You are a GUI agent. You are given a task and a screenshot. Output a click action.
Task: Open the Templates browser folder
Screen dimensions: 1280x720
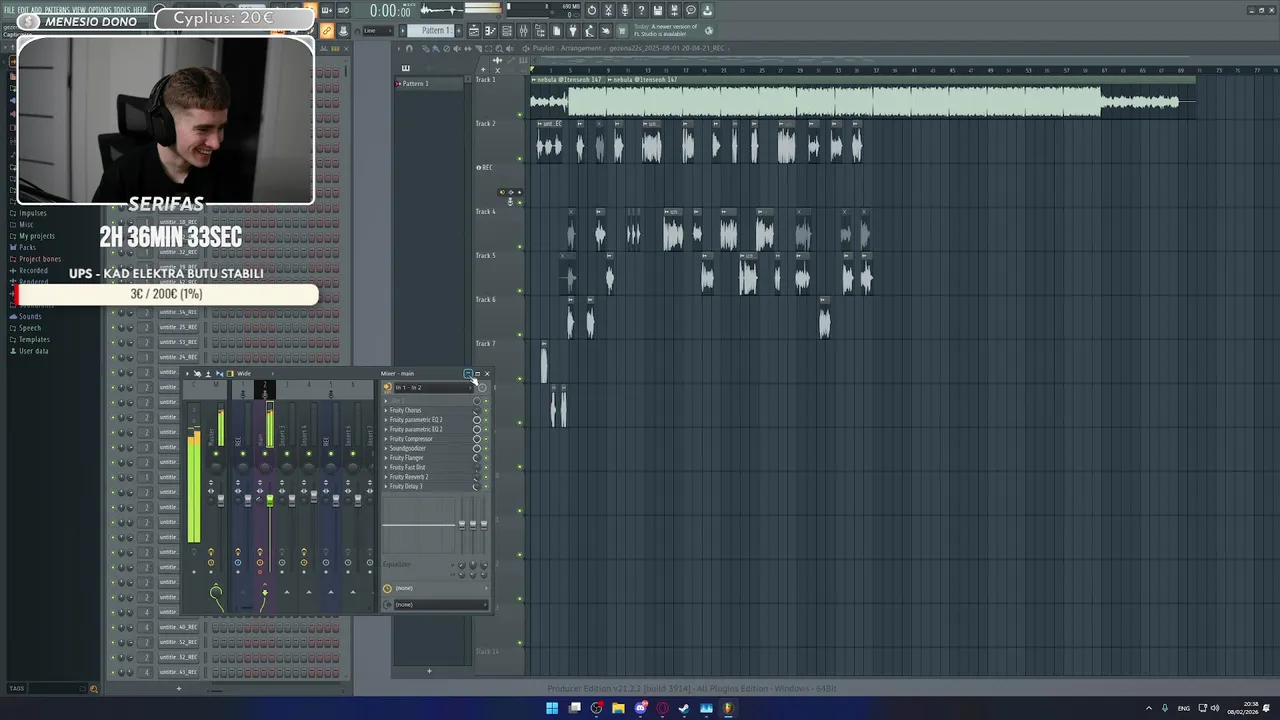click(x=34, y=340)
